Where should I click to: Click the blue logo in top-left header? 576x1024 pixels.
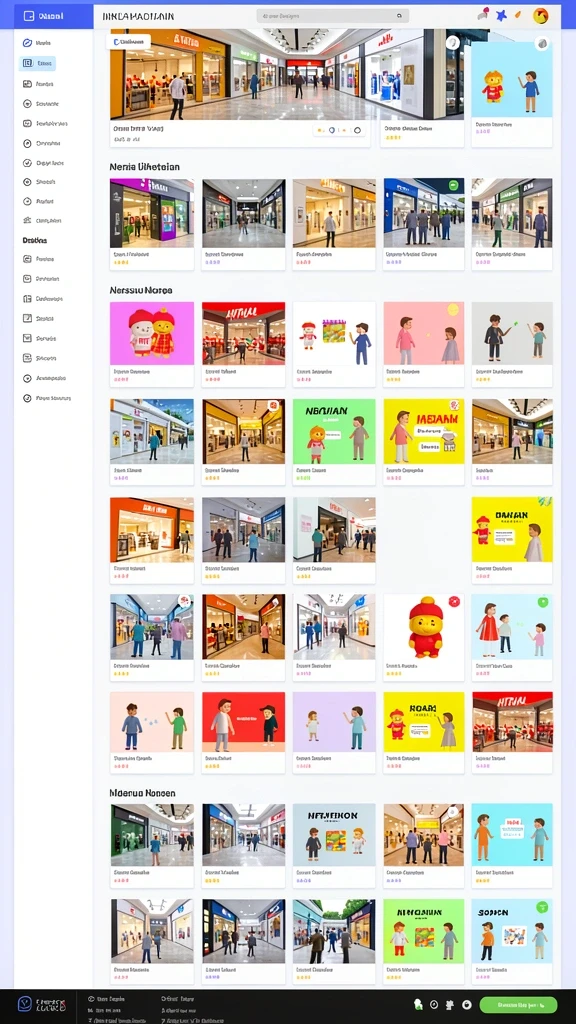tap(54, 16)
